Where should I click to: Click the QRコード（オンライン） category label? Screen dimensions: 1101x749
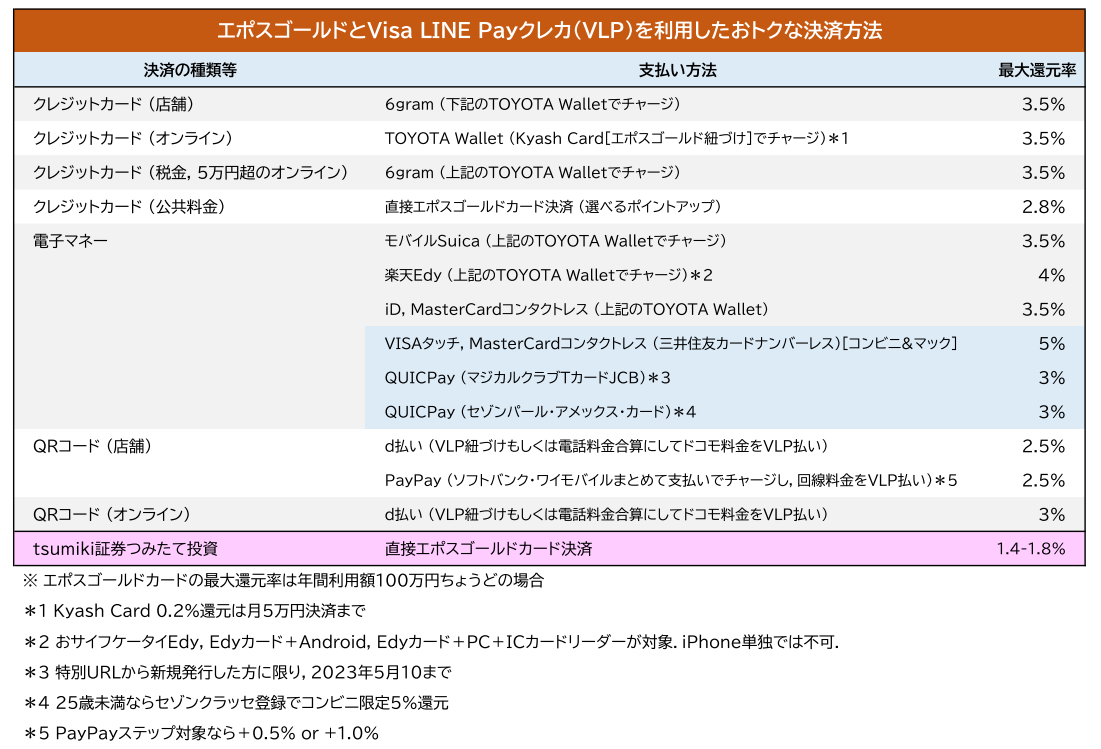(112, 515)
